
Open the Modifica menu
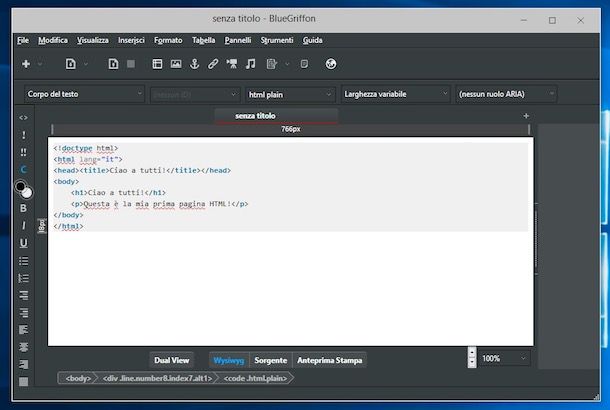coord(53,40)
